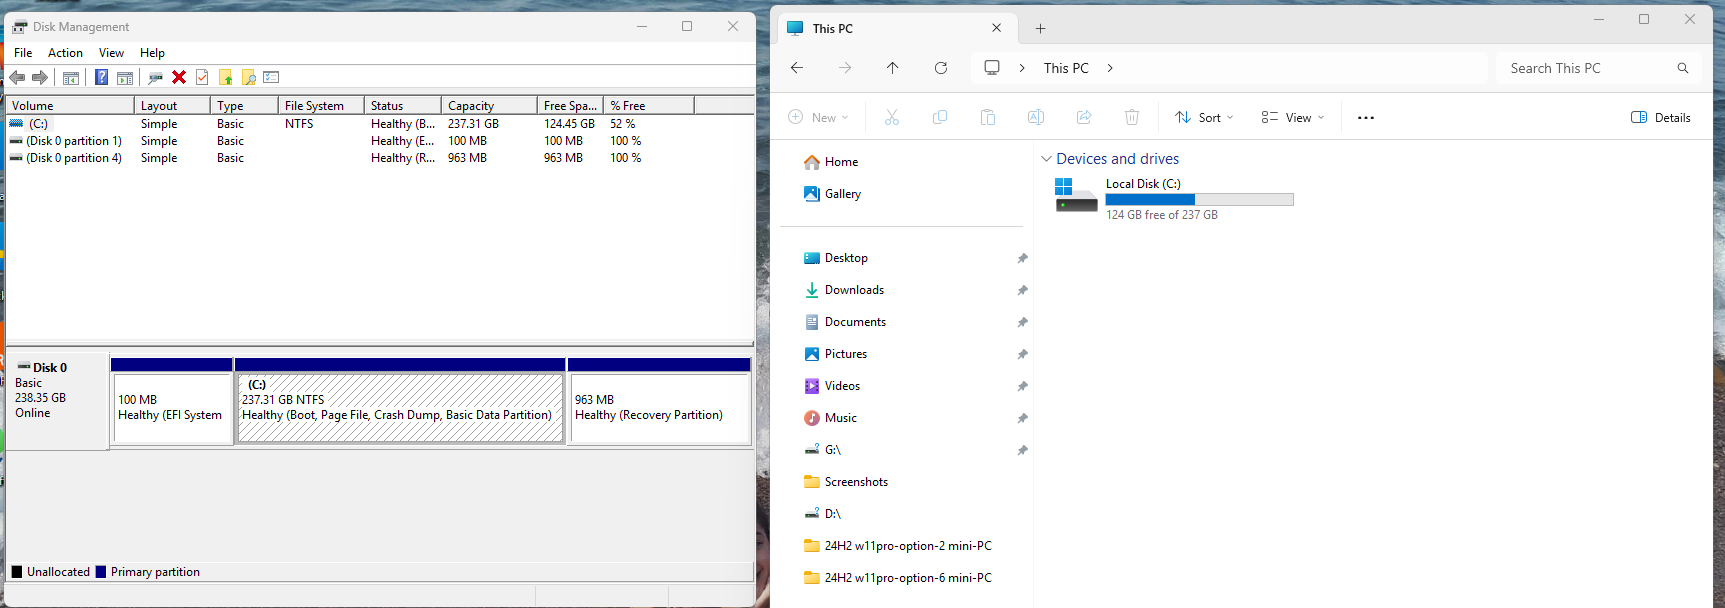This screenshot has width=1725, height=608.
Task: Sort by the Capacity column header
Action: 489,105
